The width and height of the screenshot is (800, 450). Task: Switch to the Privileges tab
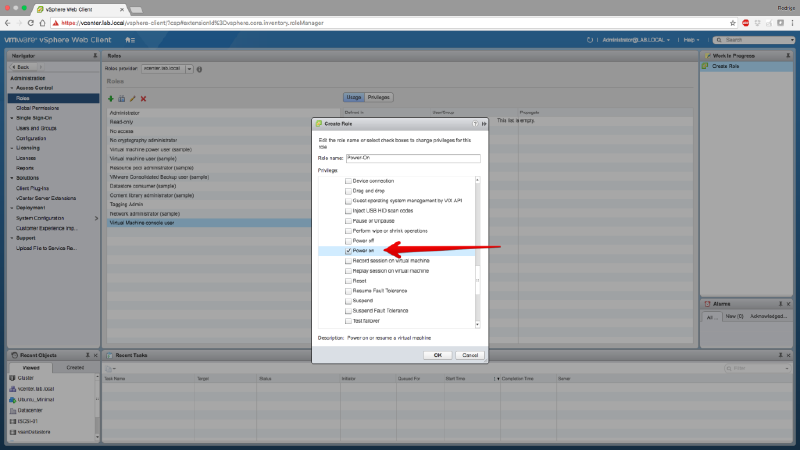[x=379, y=97]
